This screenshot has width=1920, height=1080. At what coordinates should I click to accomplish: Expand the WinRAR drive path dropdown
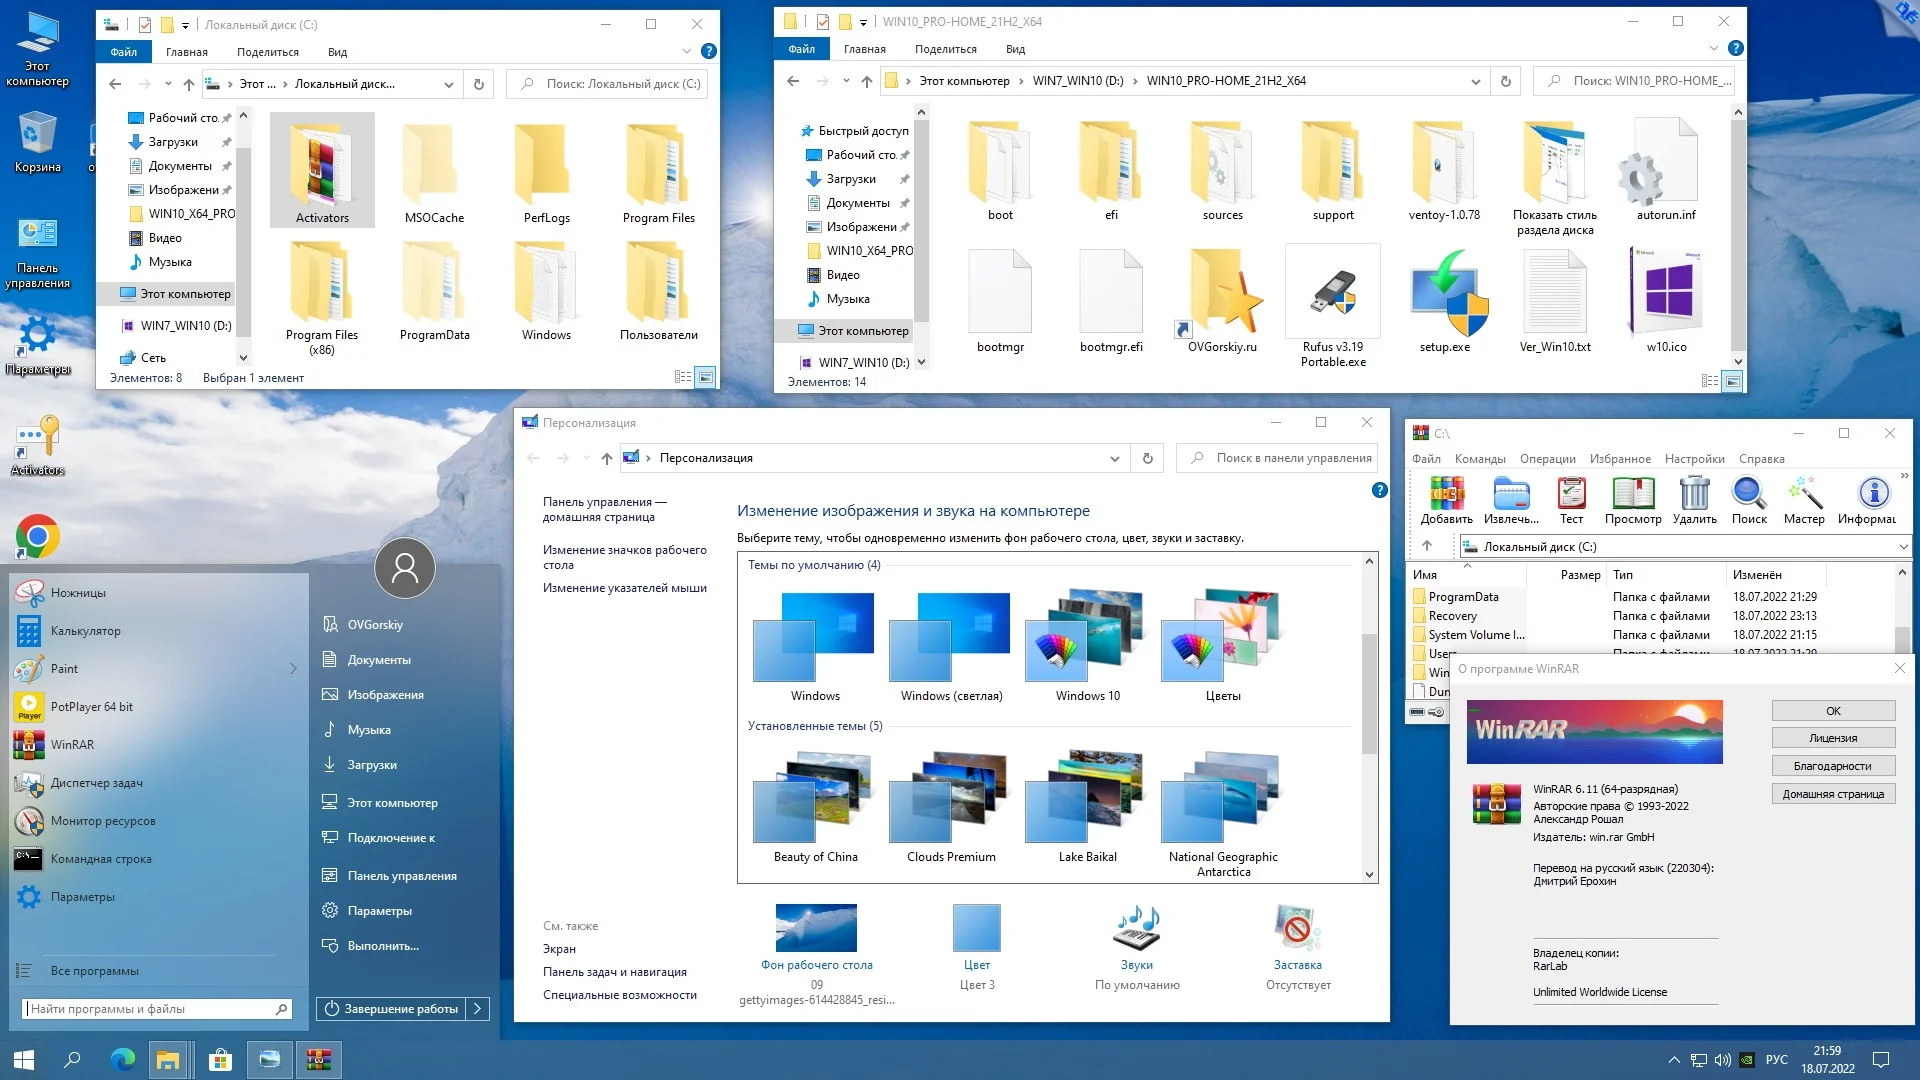tap(1902, 546)
